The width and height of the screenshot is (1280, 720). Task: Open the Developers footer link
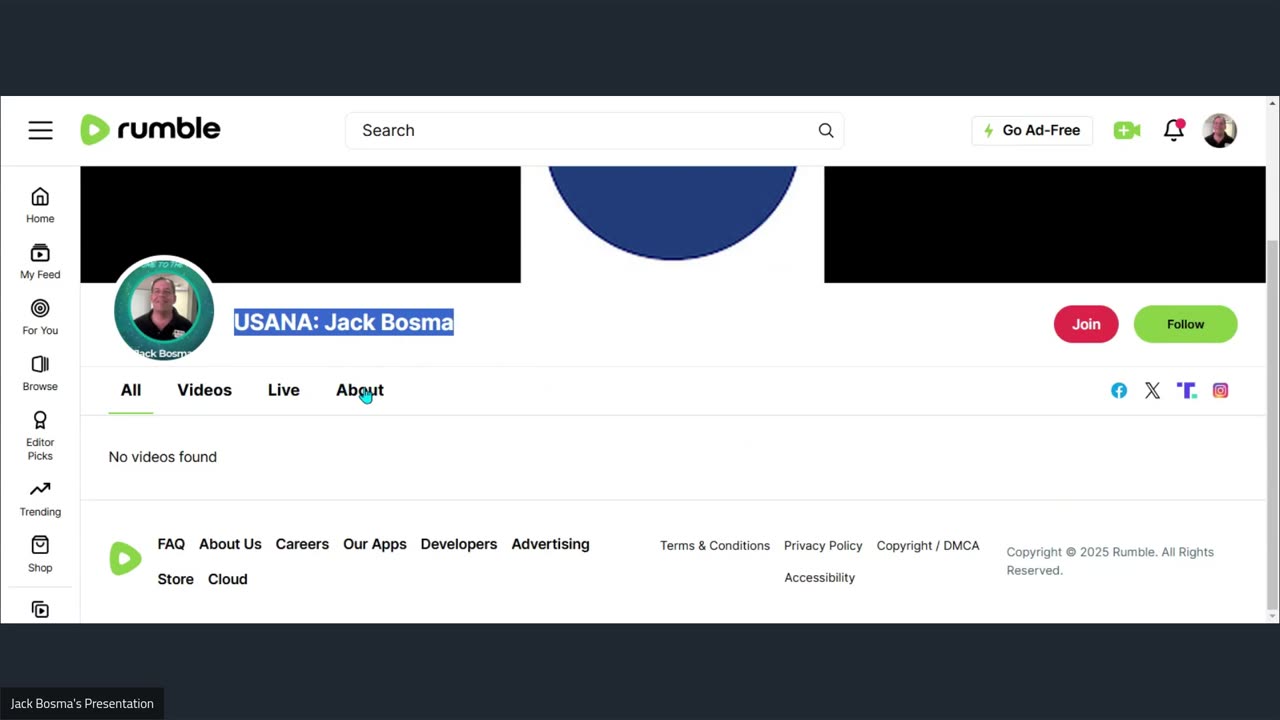pos(459,544)
